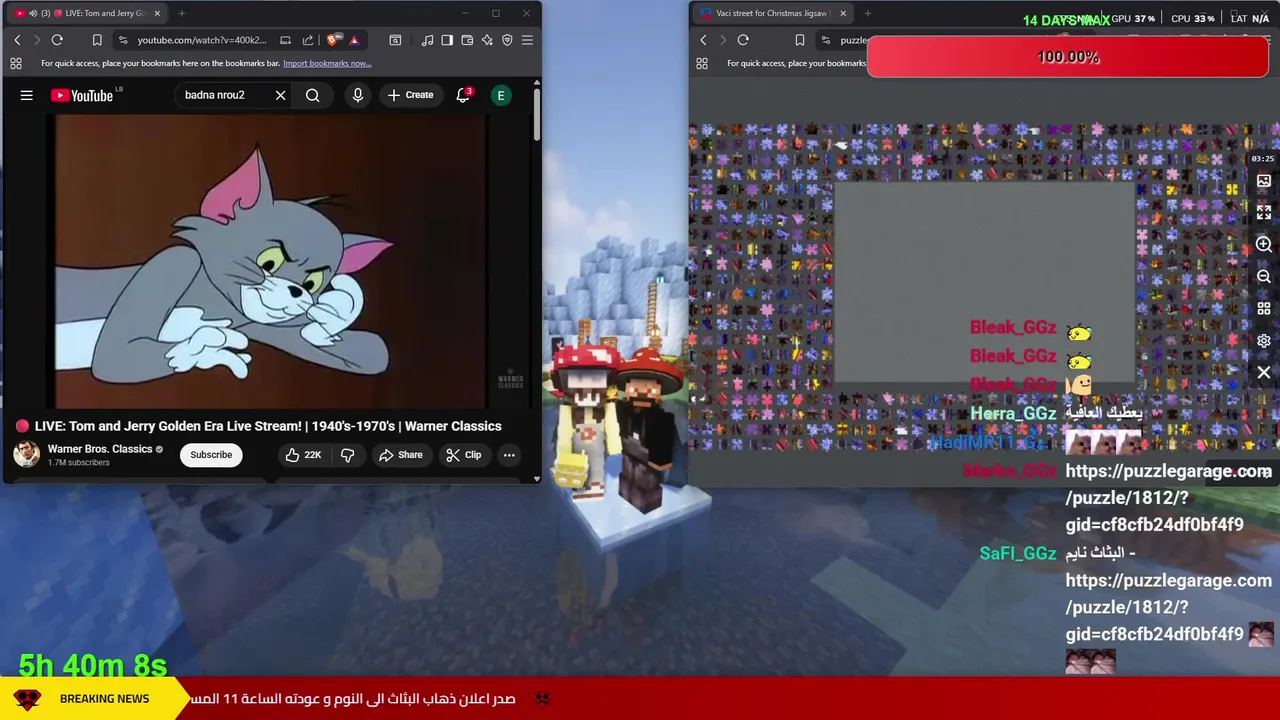Share the YouTube page link from address bar
1280x720 pixels.
[308, 40]
